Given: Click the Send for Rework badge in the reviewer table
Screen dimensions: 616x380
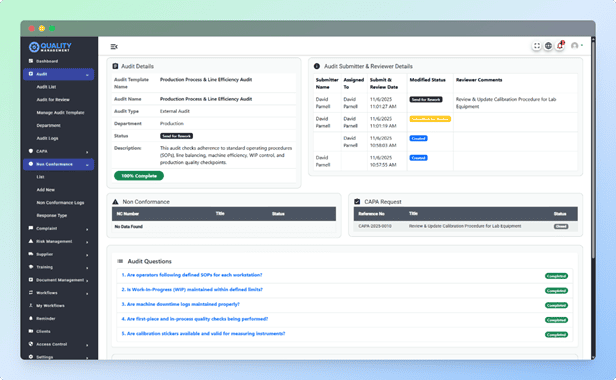Looking at the screenshot, I should tap(426, 99).
